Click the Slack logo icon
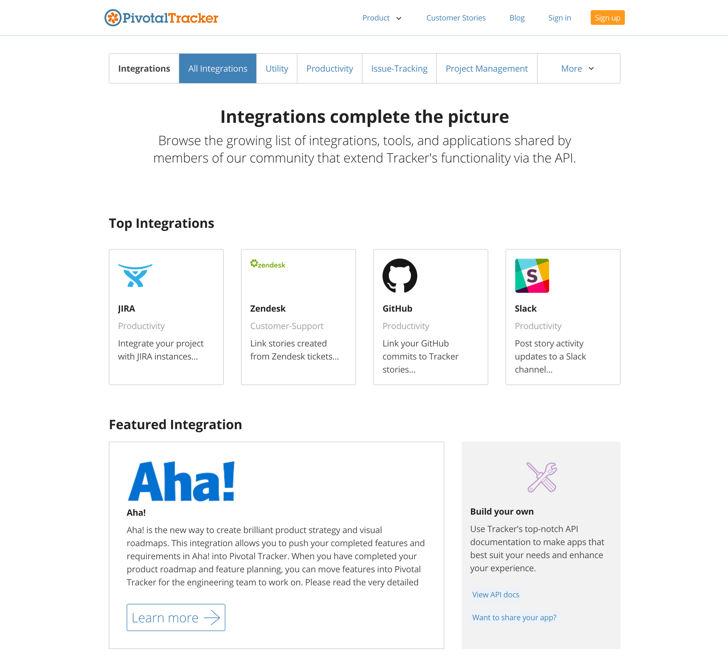 coord(531,276)
